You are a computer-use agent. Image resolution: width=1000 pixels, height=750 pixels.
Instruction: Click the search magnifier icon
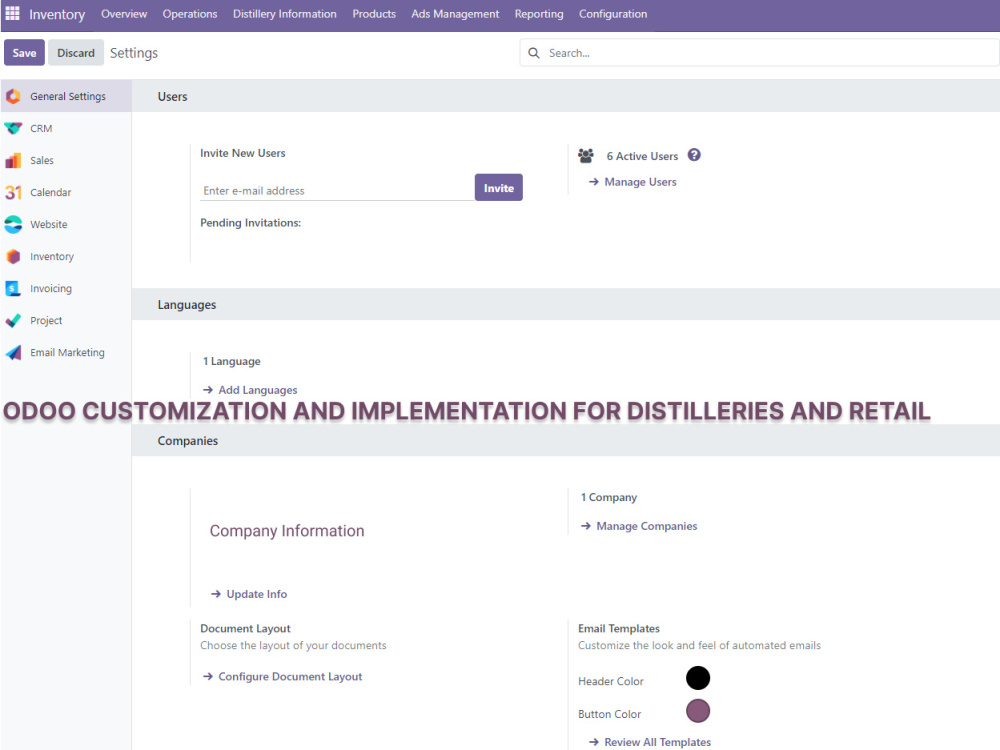click(534, 53)
